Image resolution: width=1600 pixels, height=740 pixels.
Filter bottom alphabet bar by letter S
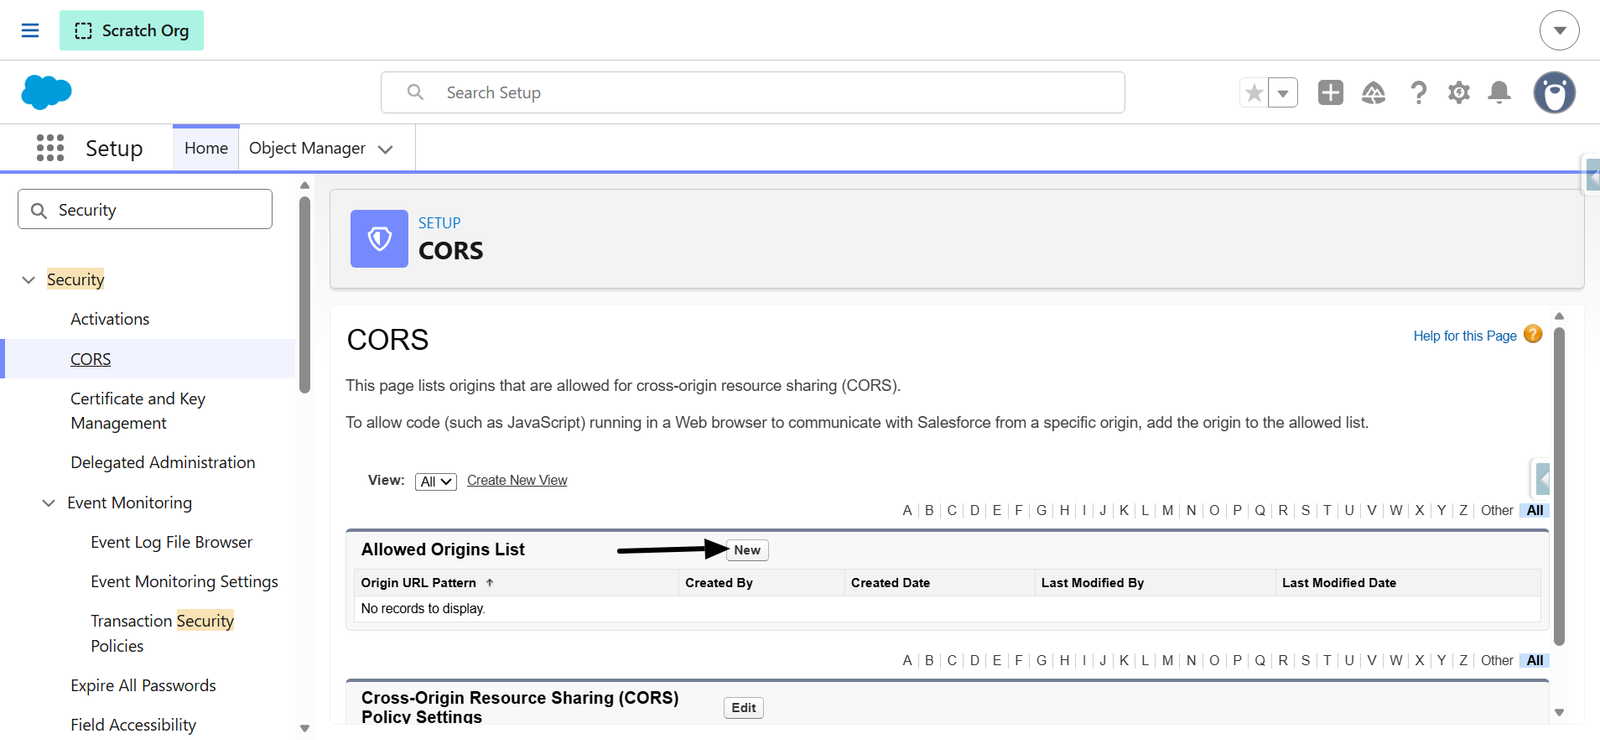coord(1305,660)
